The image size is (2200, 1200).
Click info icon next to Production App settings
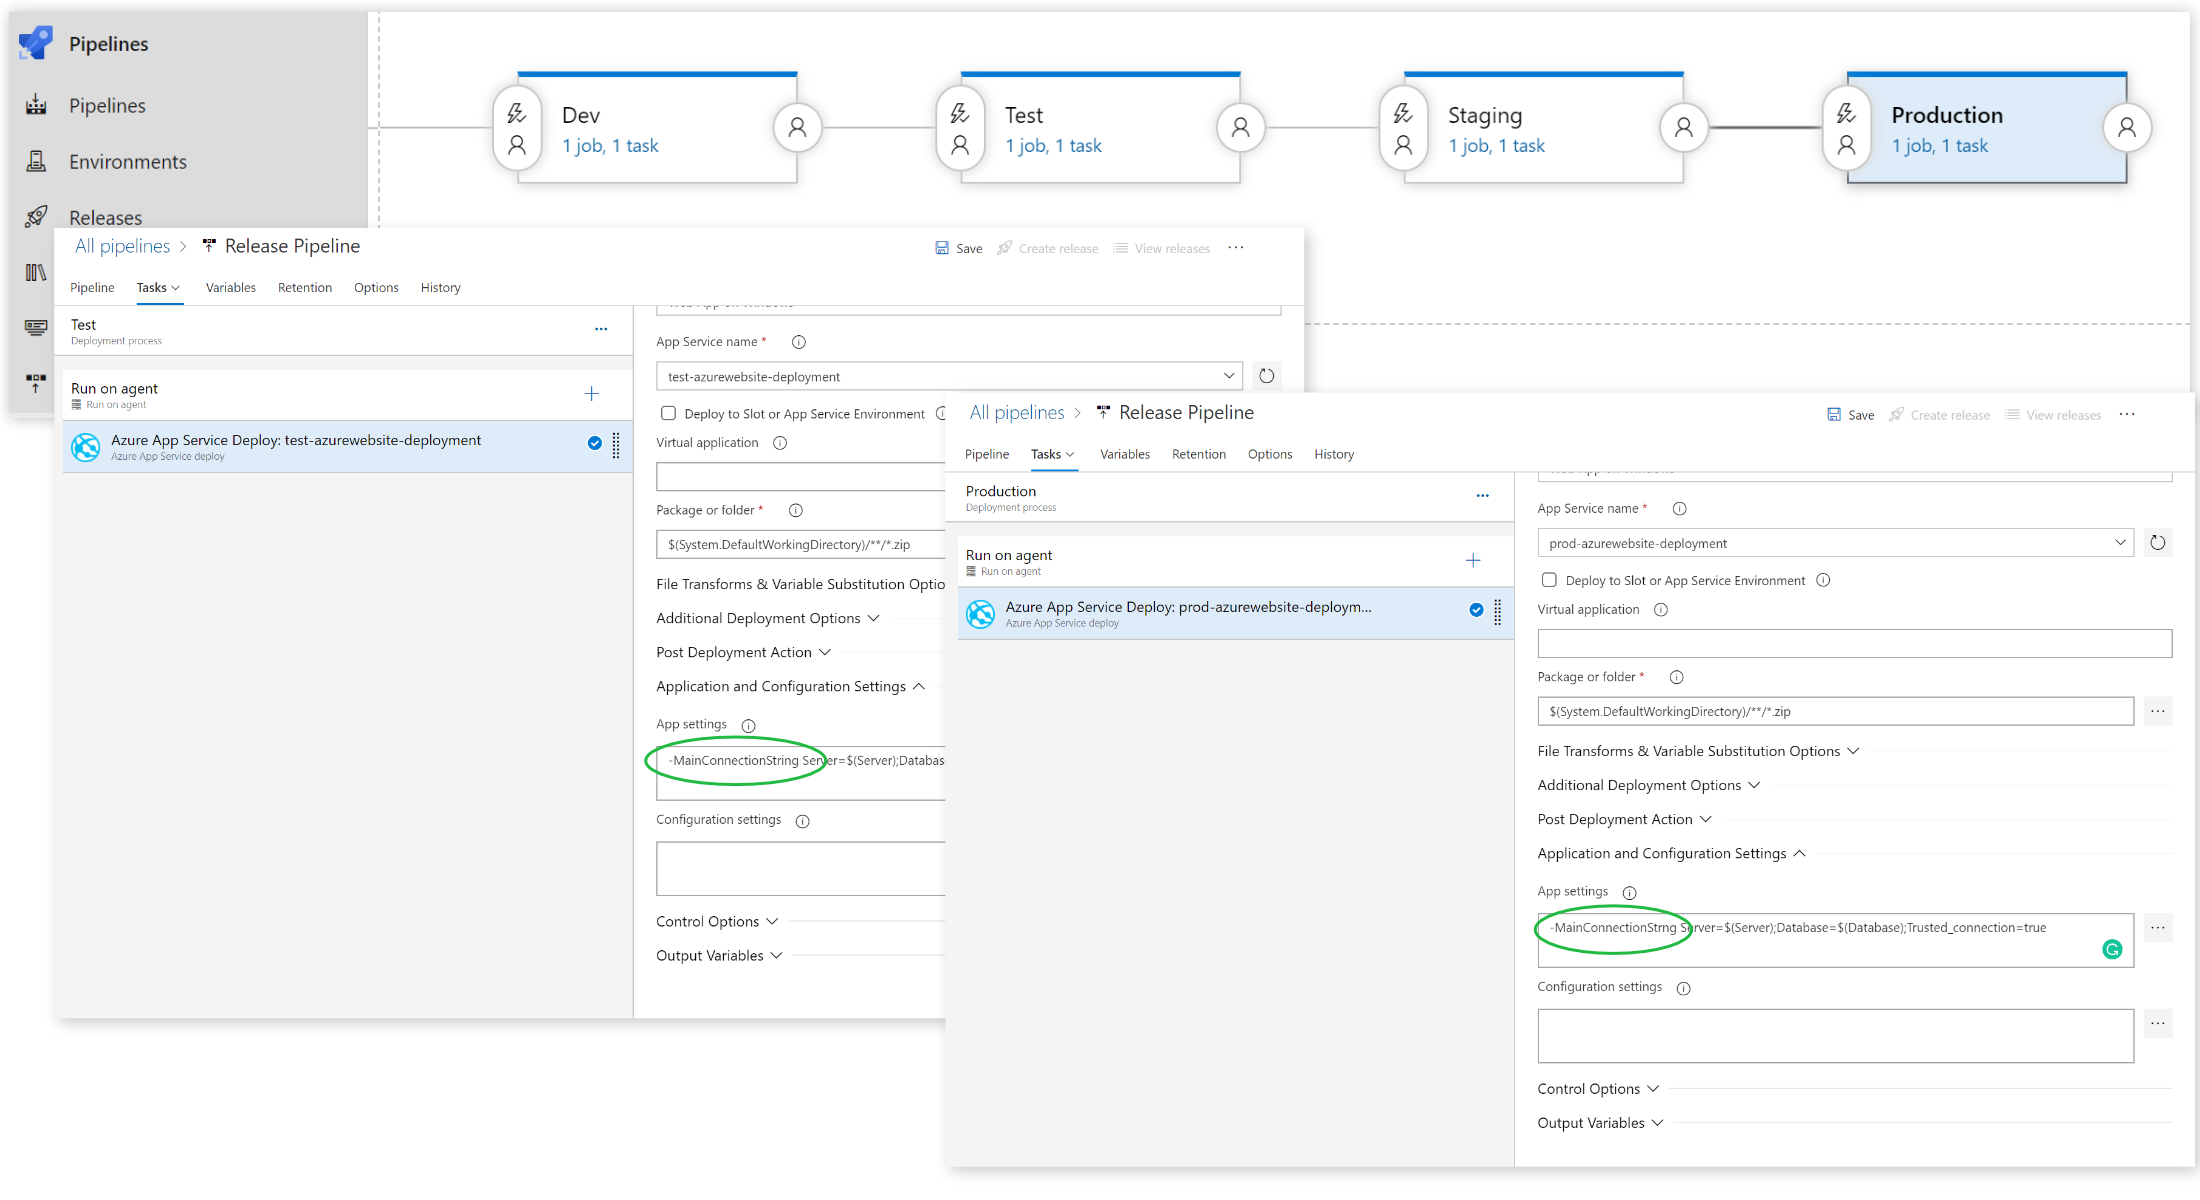pos(1629,892)
